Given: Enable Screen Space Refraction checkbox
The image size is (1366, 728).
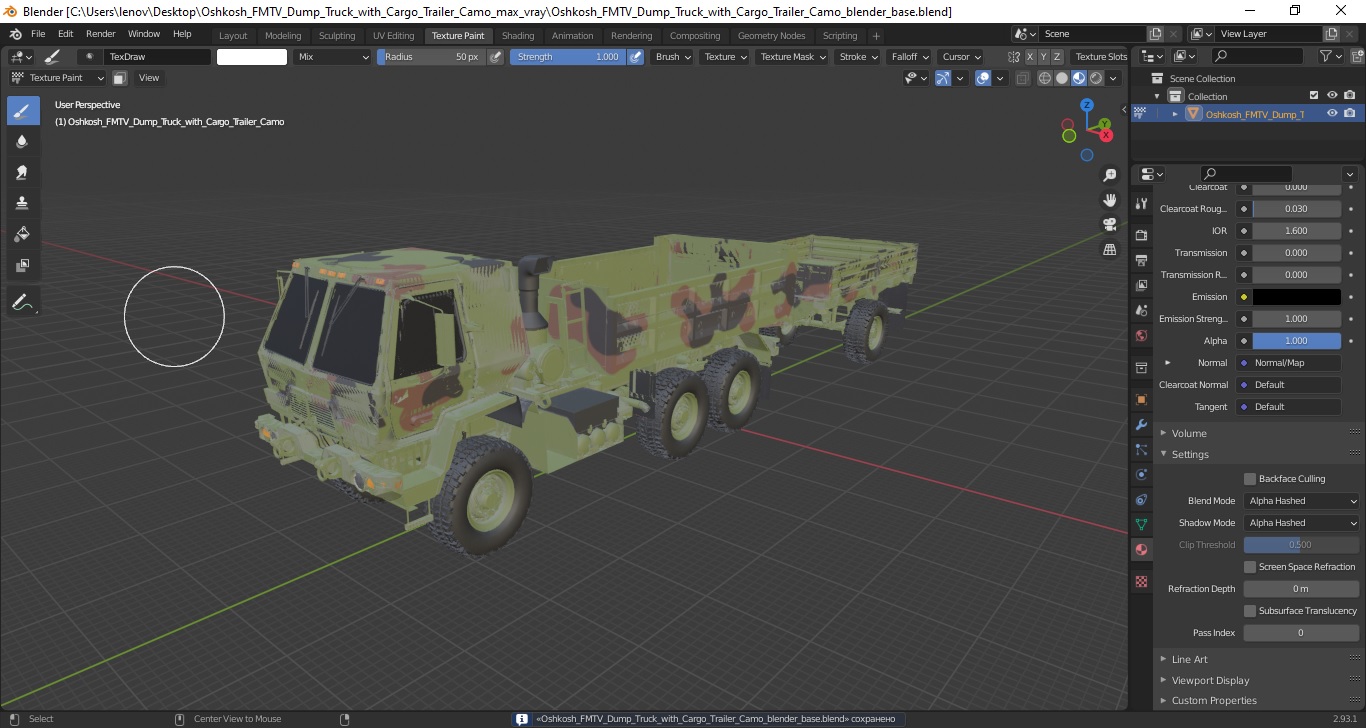Looking at the screenshot, I should 1250,567.
